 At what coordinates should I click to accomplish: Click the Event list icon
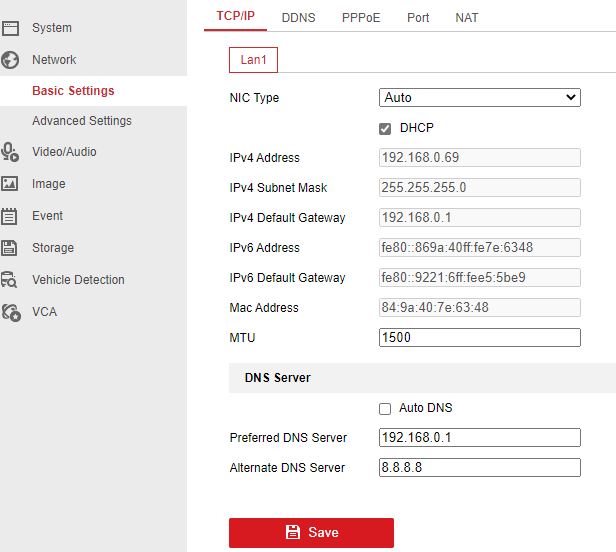(x=11, y=216)
